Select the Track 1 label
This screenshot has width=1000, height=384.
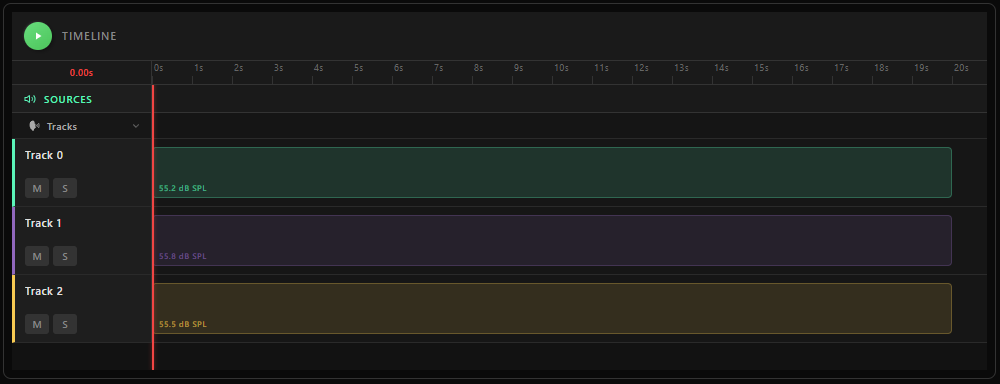point(43,223)
